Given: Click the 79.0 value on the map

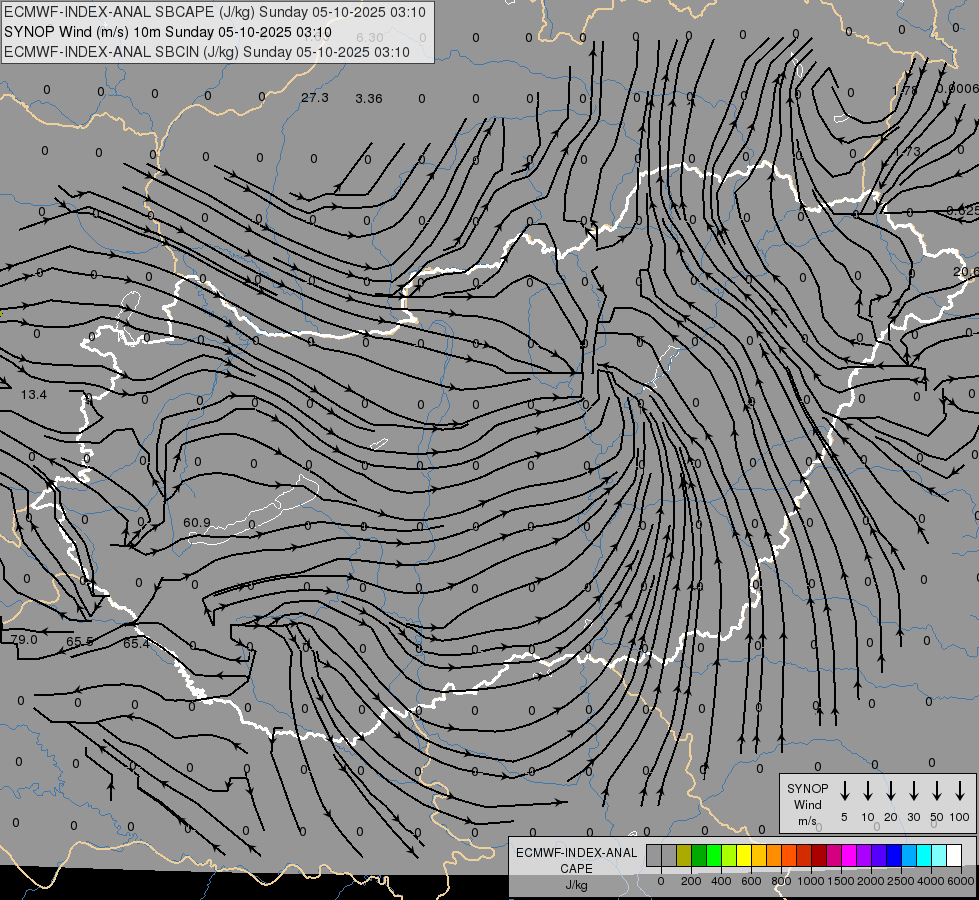Looking at the screenshot, I should tap(24, 640).
